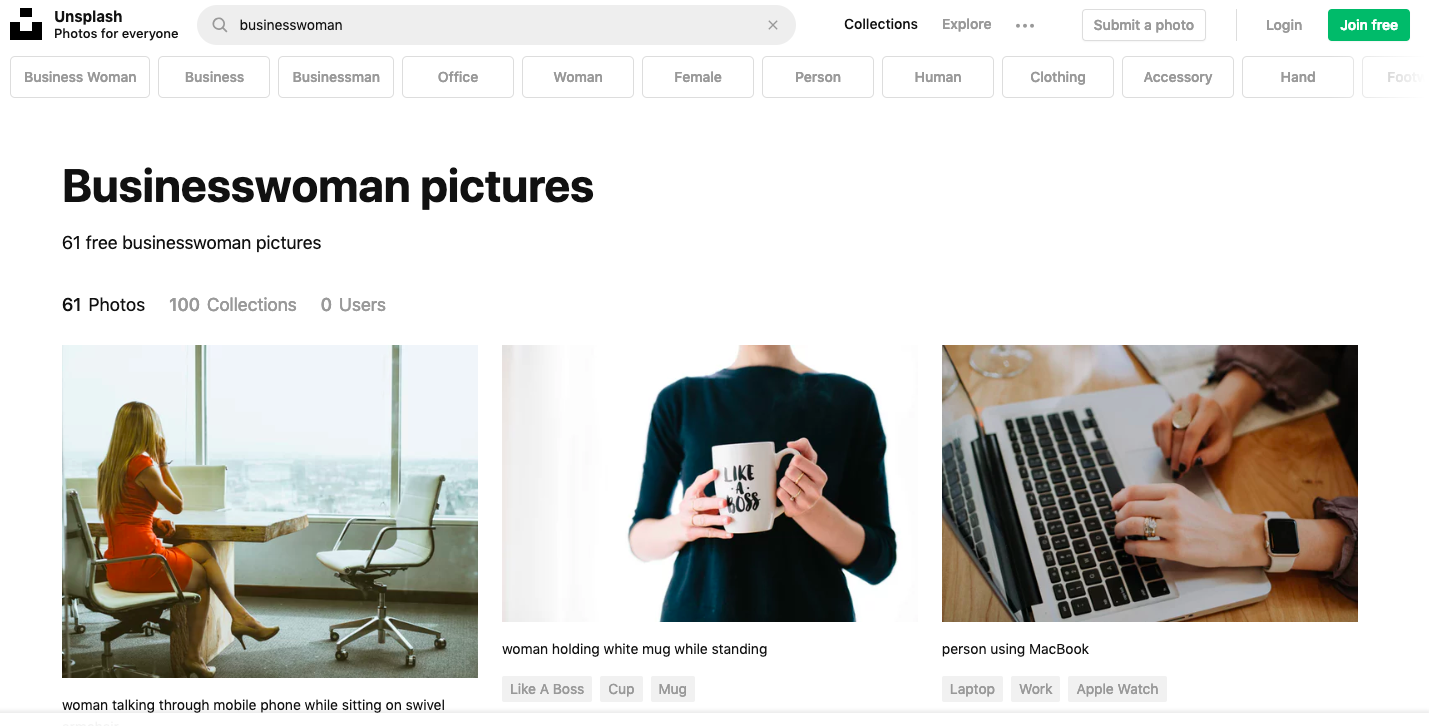Select the Female tag chip

click(698, 77)
